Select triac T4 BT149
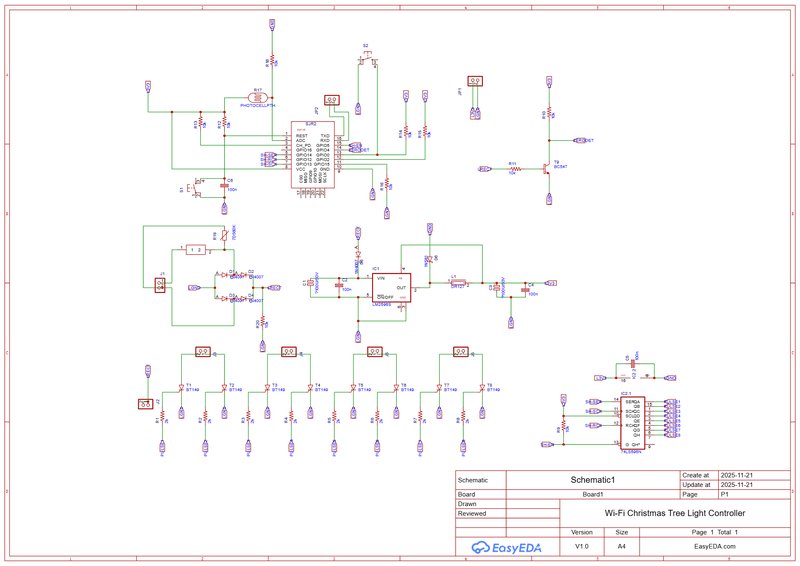 pos(310,388)
